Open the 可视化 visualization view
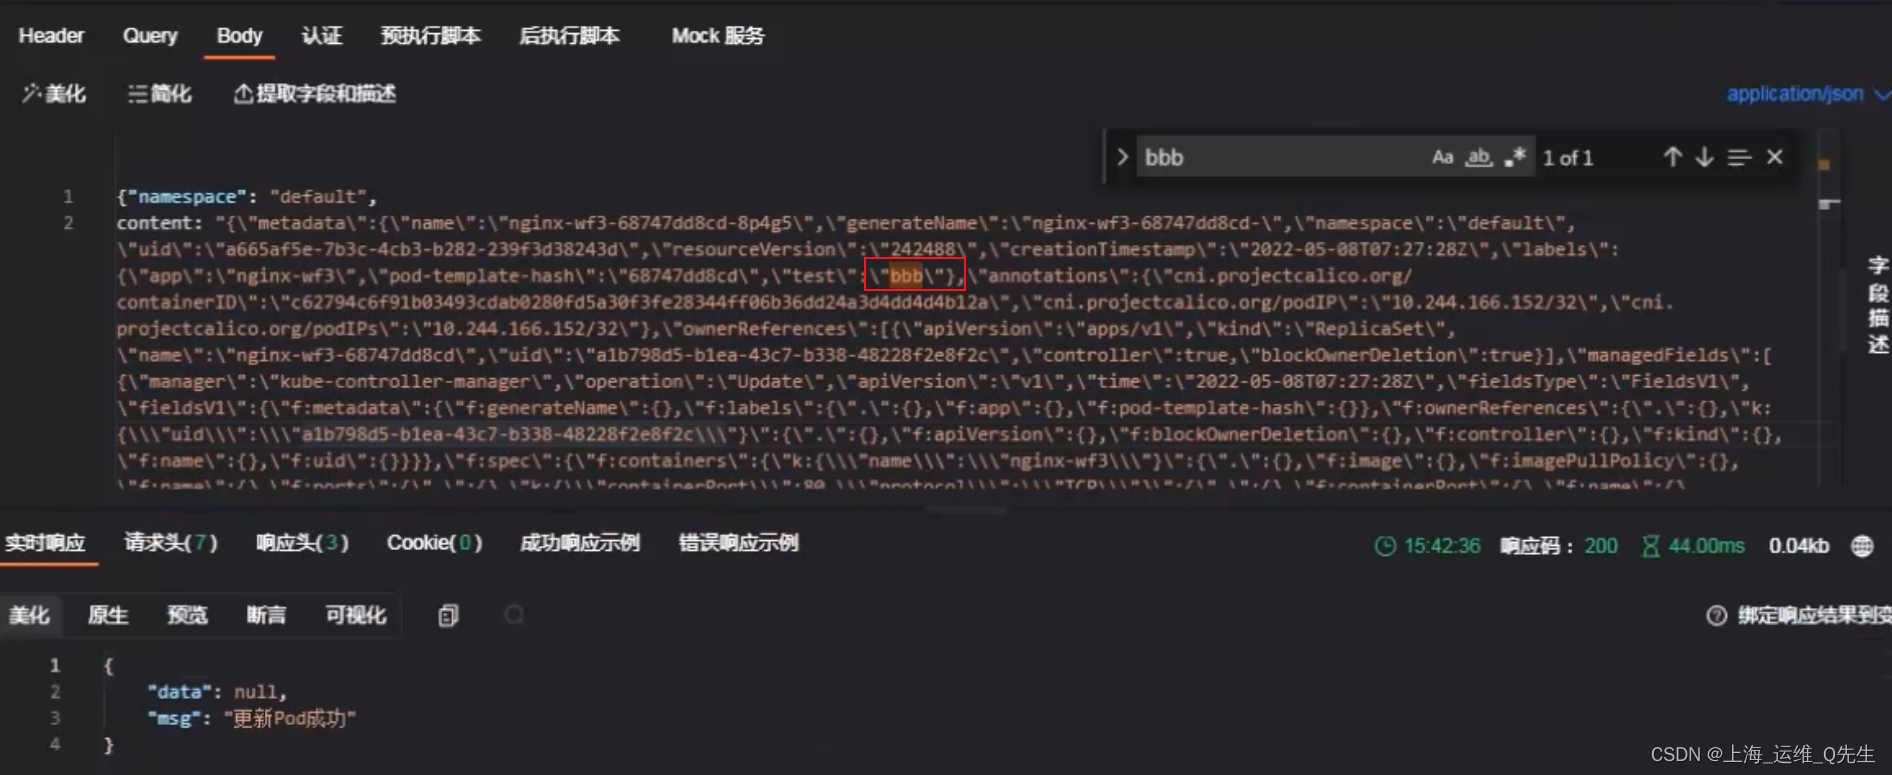The width and height of the screenshot is (1892, 775). tap(355, 615)
